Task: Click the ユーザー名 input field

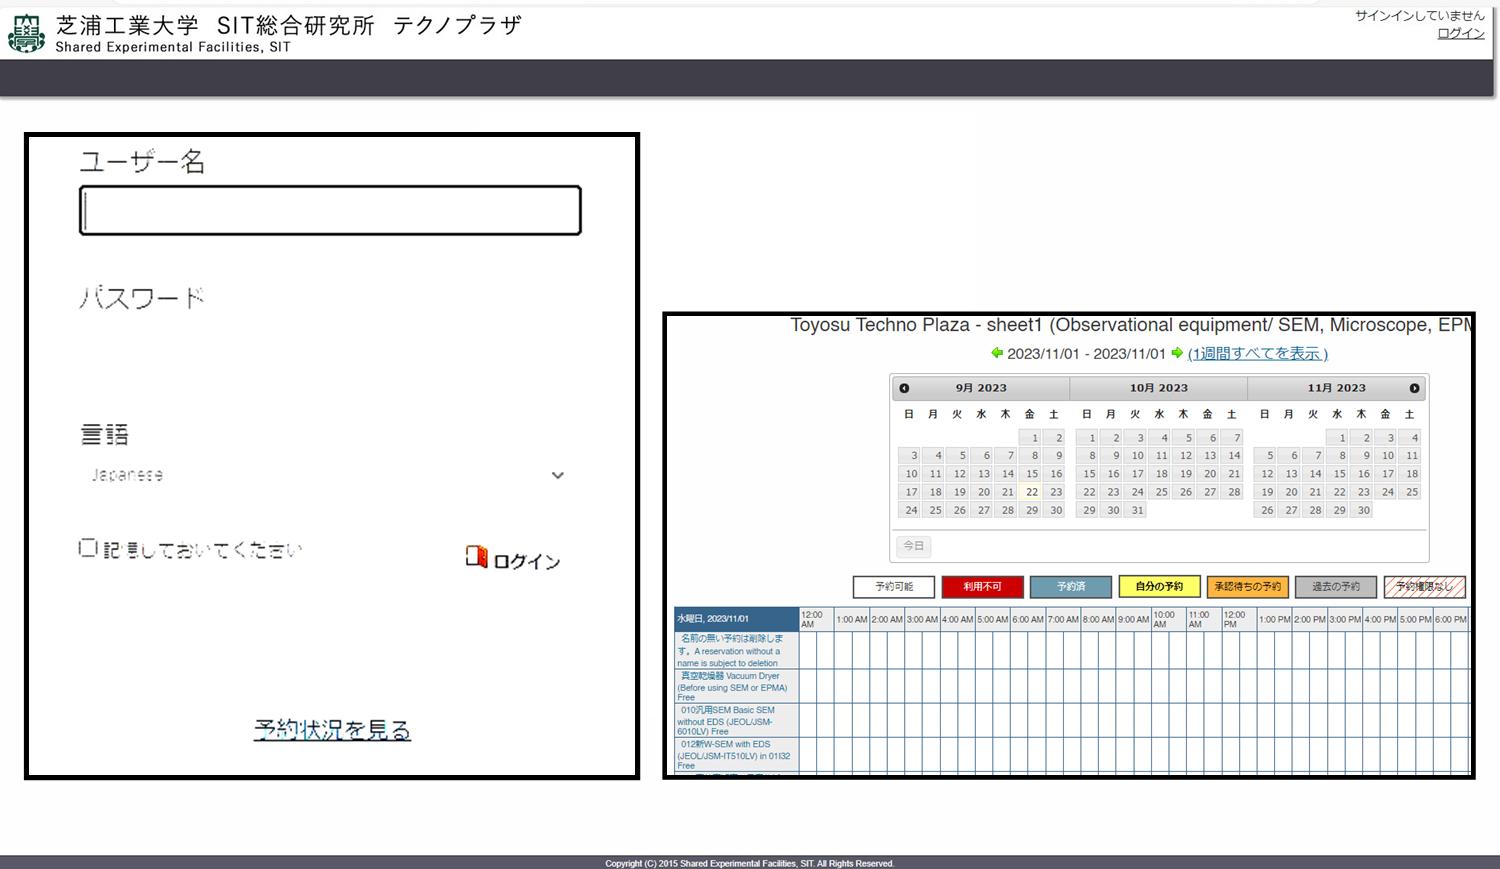Action: [x=330, y=211]
